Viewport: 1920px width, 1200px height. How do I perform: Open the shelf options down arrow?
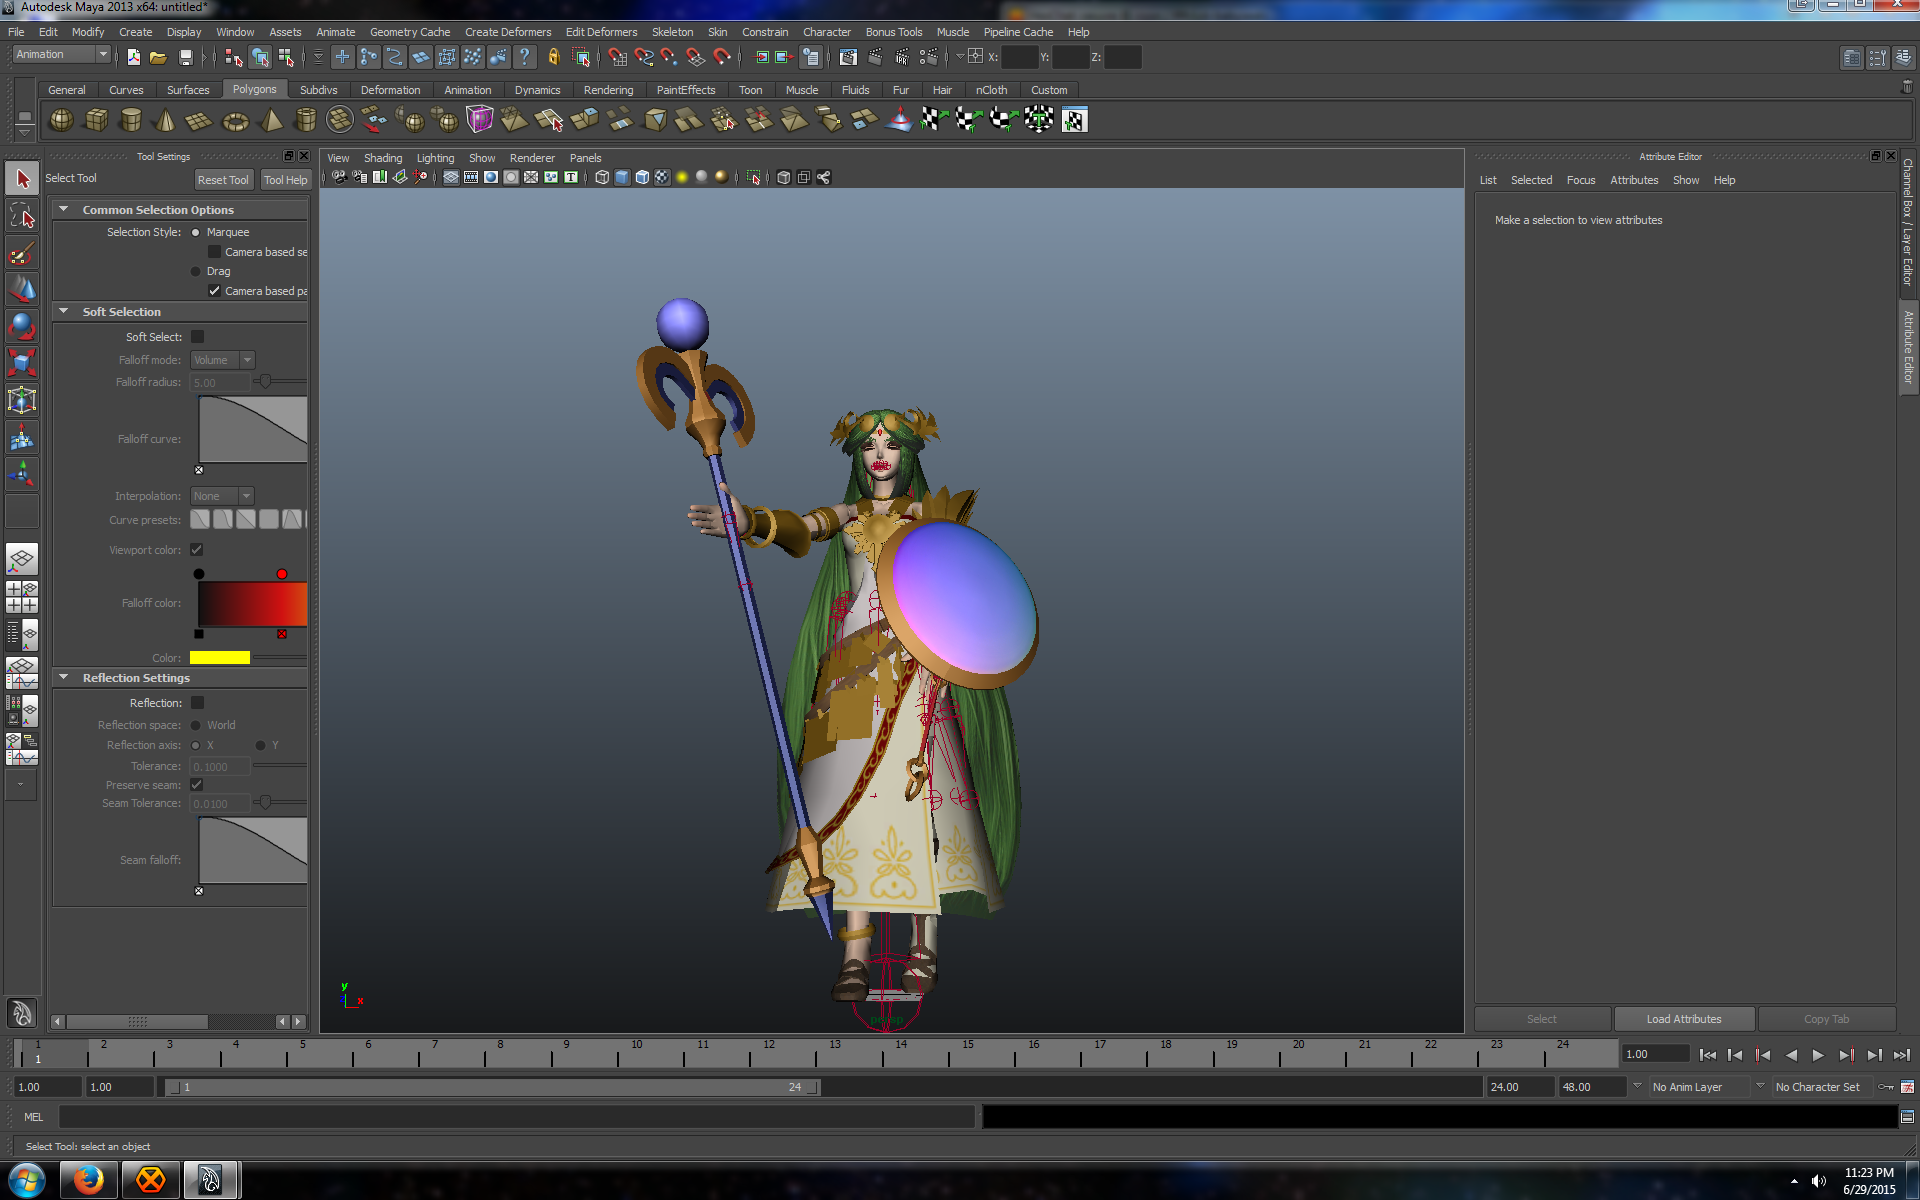click(x=24, y=132)
